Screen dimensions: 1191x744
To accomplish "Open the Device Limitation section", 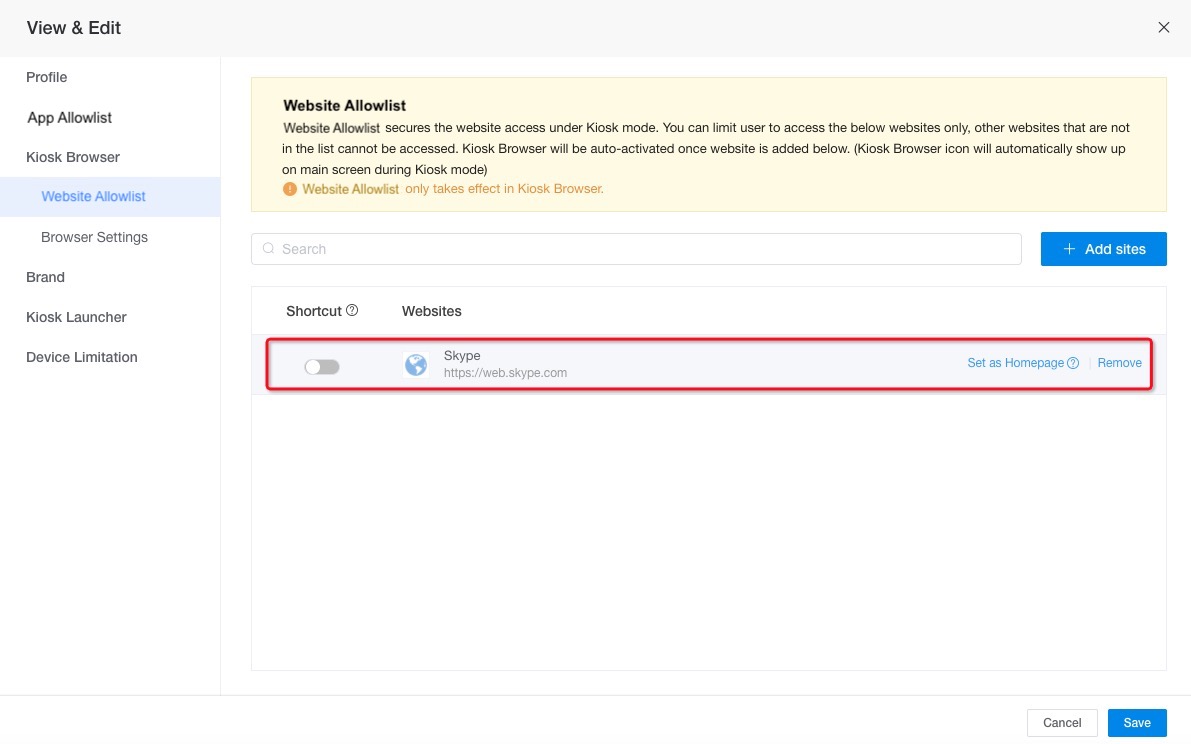I will pos(82,357).
